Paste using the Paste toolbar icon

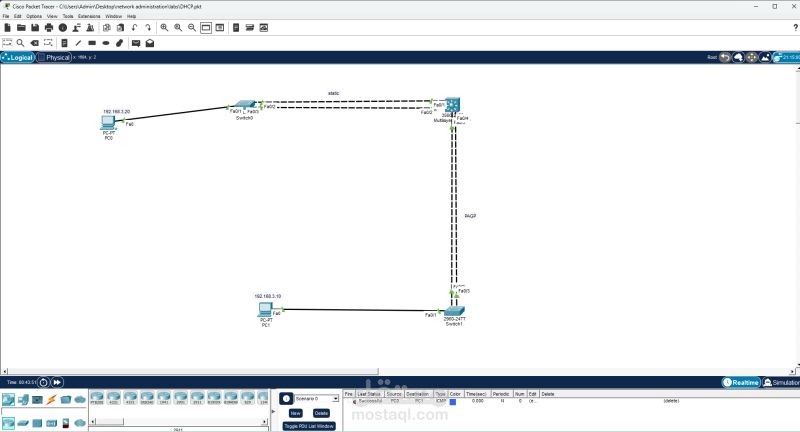[x=120, y=28]
